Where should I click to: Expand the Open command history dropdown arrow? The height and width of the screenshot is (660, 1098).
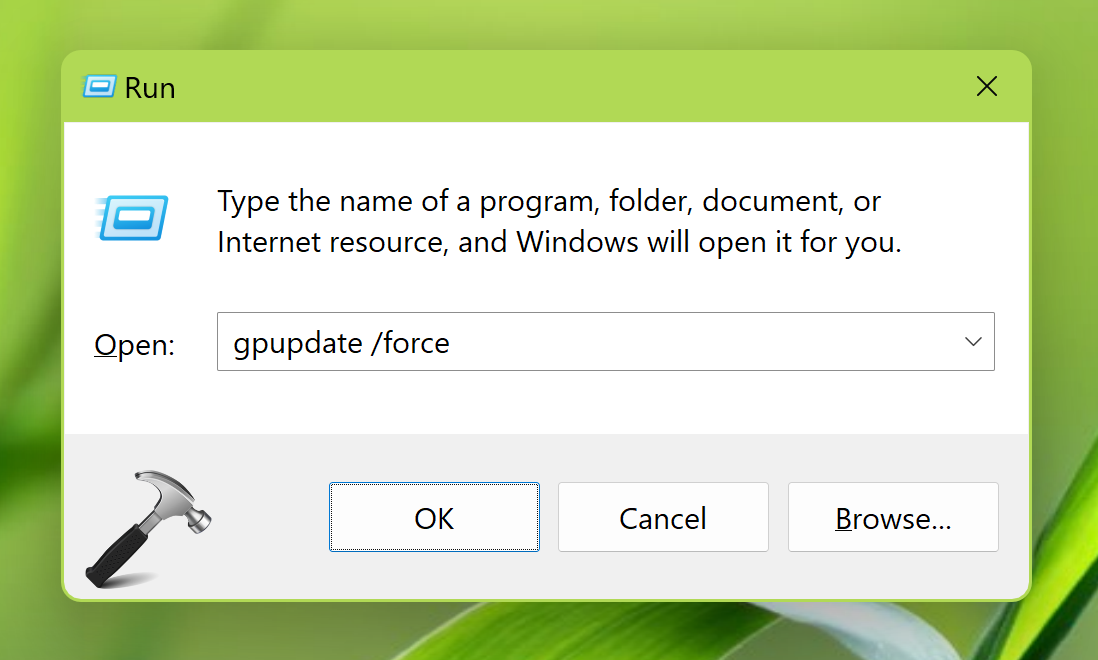[x=973, y=342]
